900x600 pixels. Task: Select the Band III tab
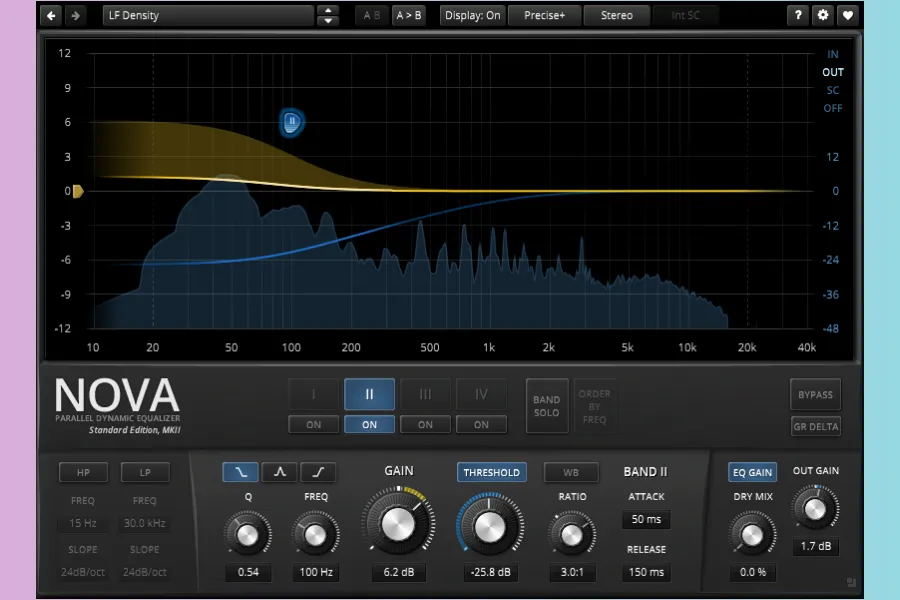point(426,394)
